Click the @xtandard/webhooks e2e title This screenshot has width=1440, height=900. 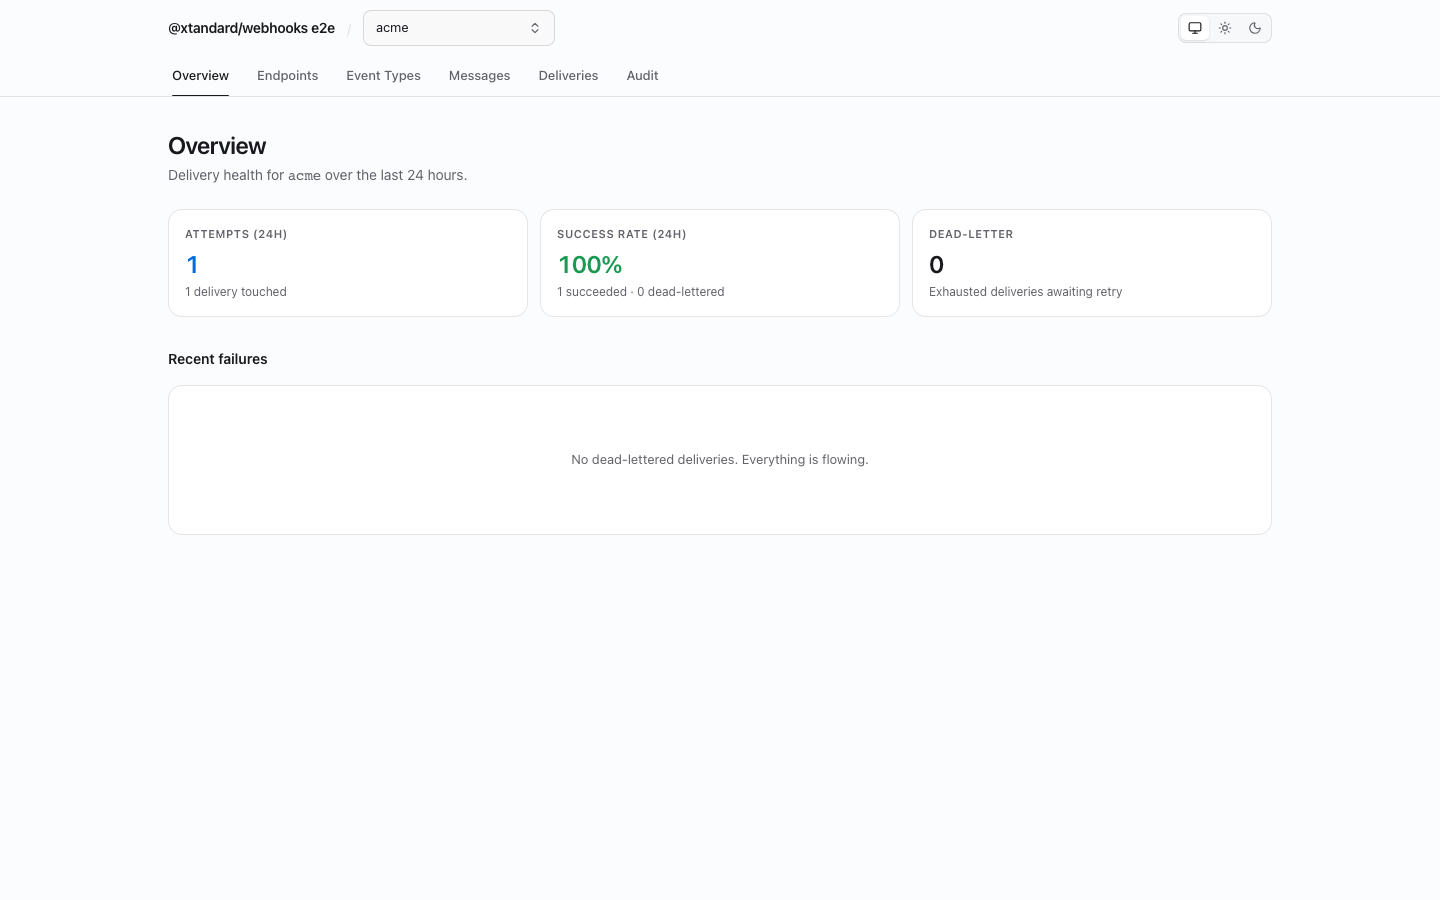point(251,28)
